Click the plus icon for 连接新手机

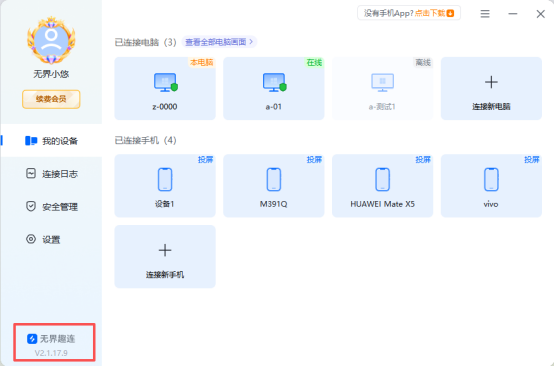[165, 250]
